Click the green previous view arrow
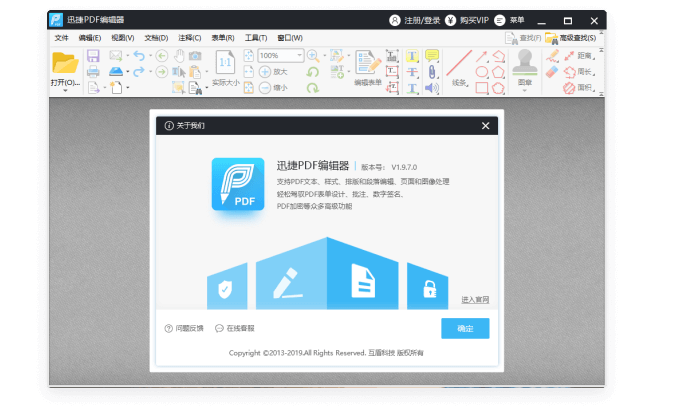Image resolution: width=692 pixels, height=410 pixels. coord(162,56)
